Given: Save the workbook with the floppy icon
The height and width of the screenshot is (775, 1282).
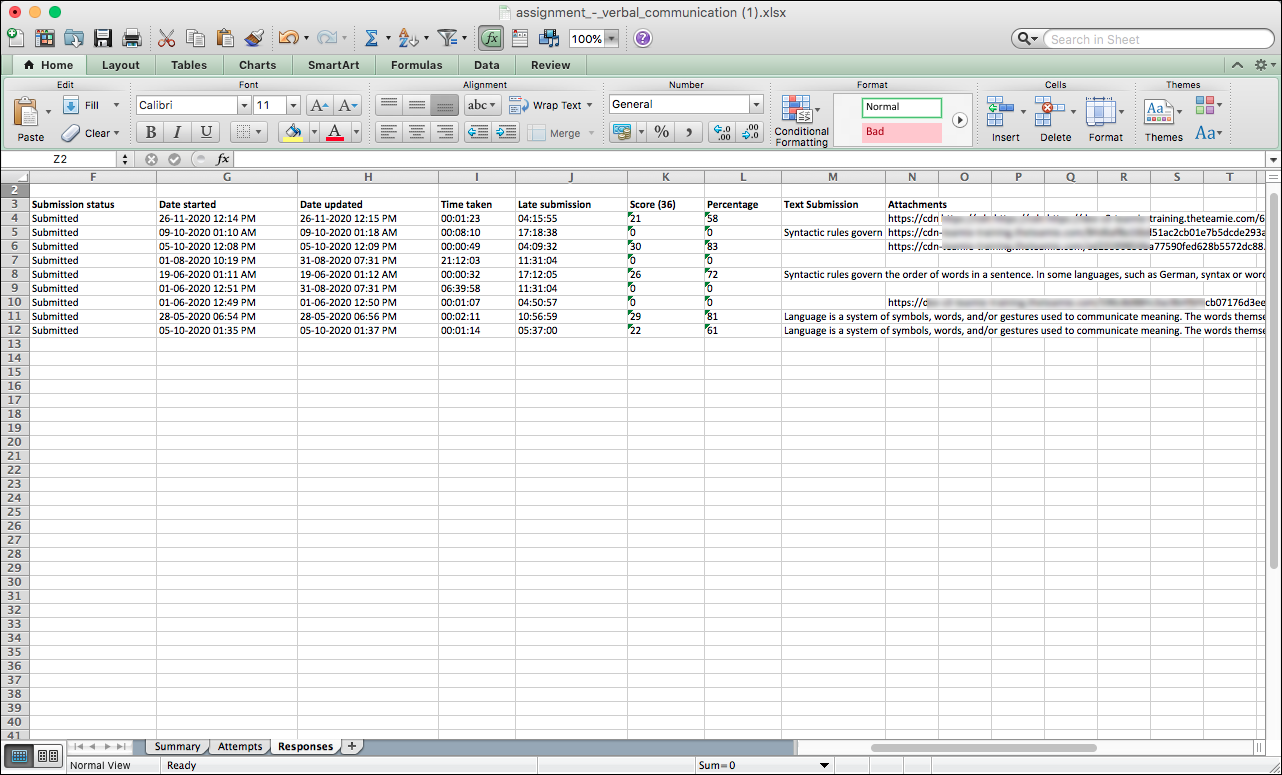Looking at the screenshot, I should [102, 38].
